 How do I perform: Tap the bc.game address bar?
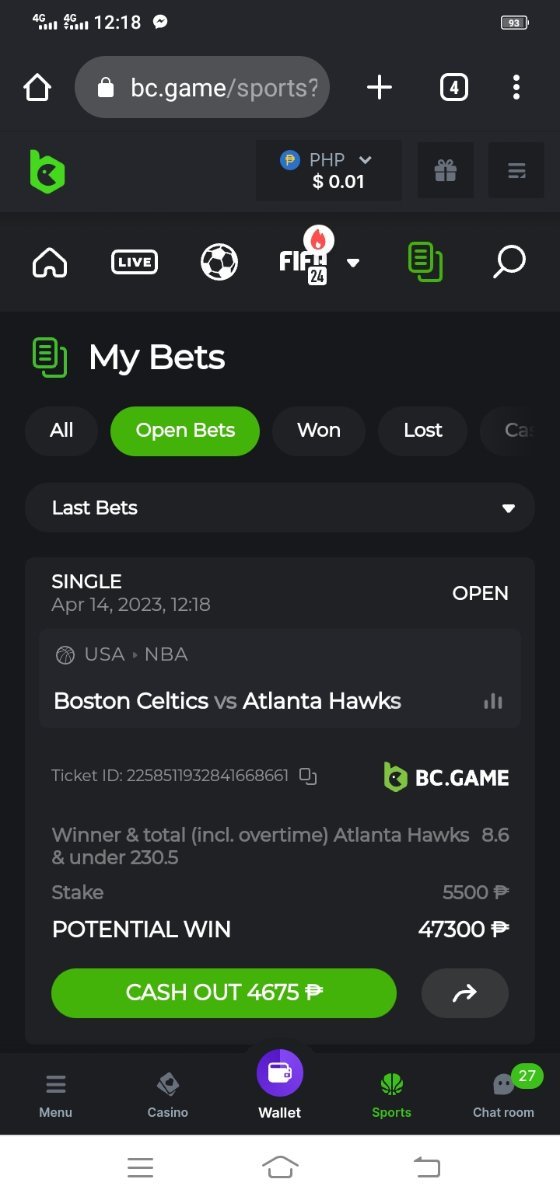coord(202,88)
